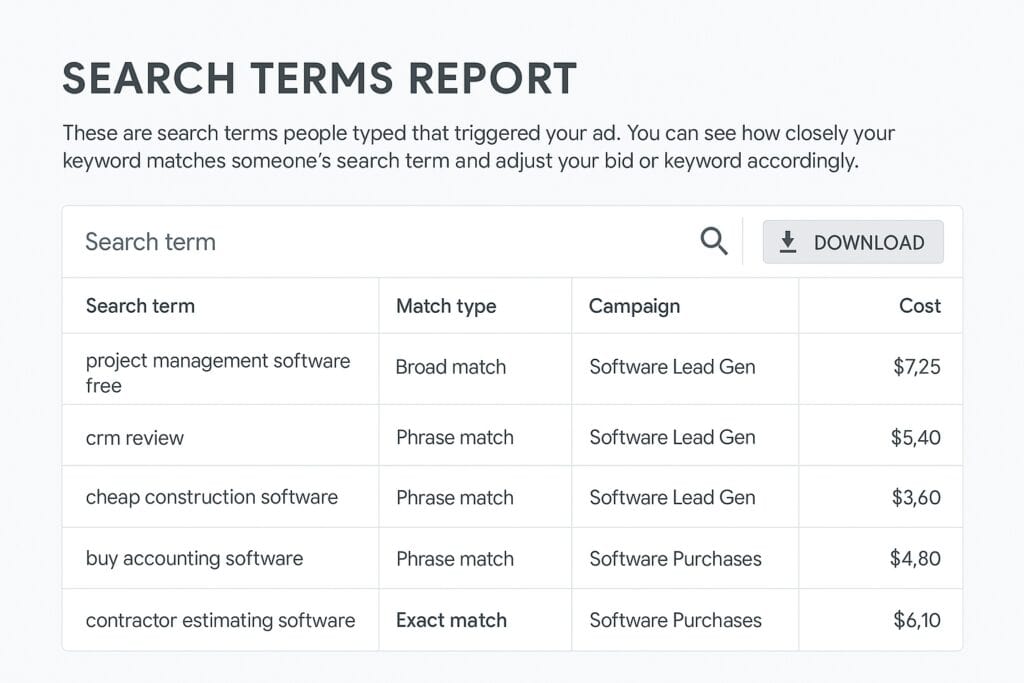Screen dimensions: 1024x683
Task: Click cheap construction software search term
Action: (x=212, y=497)
